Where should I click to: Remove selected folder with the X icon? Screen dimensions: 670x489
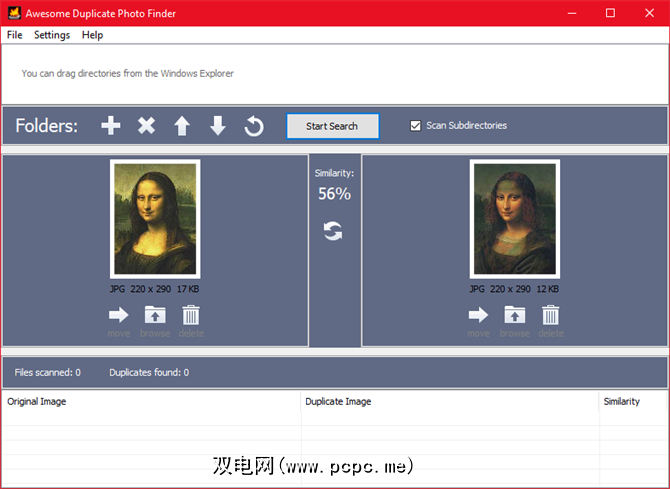146,126
